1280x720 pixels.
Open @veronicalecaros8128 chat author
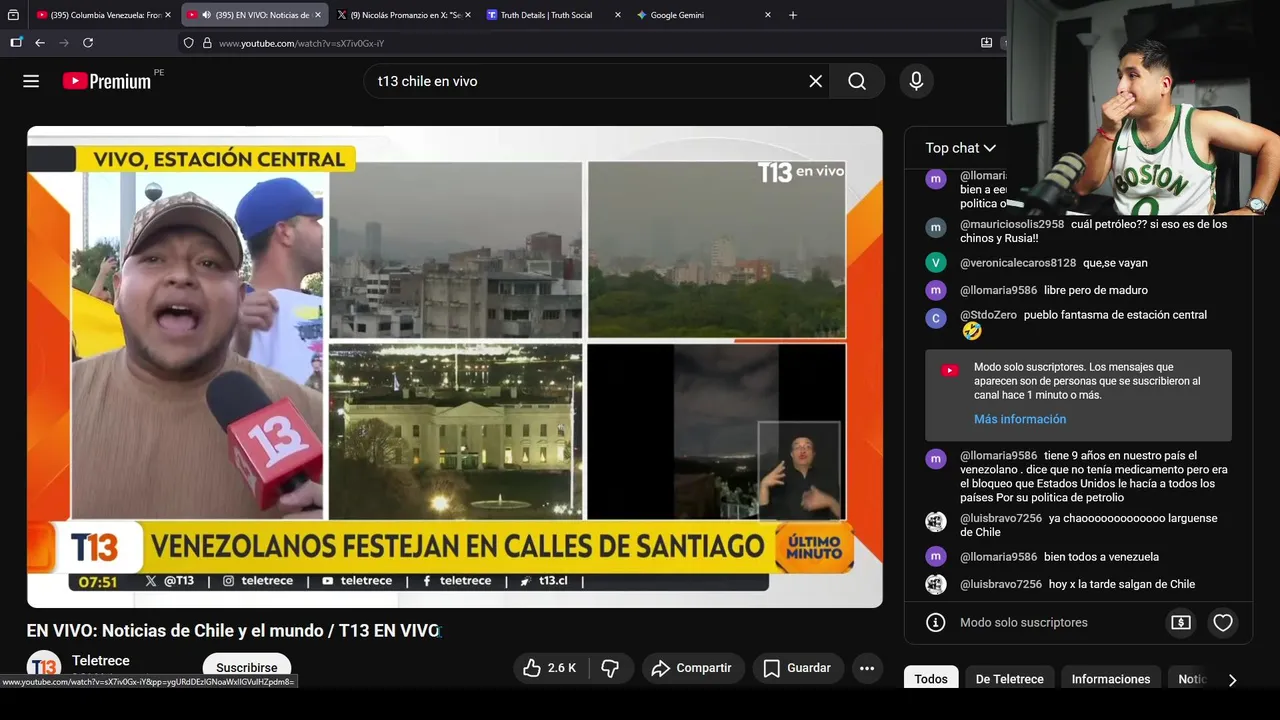pos(1018,263)
